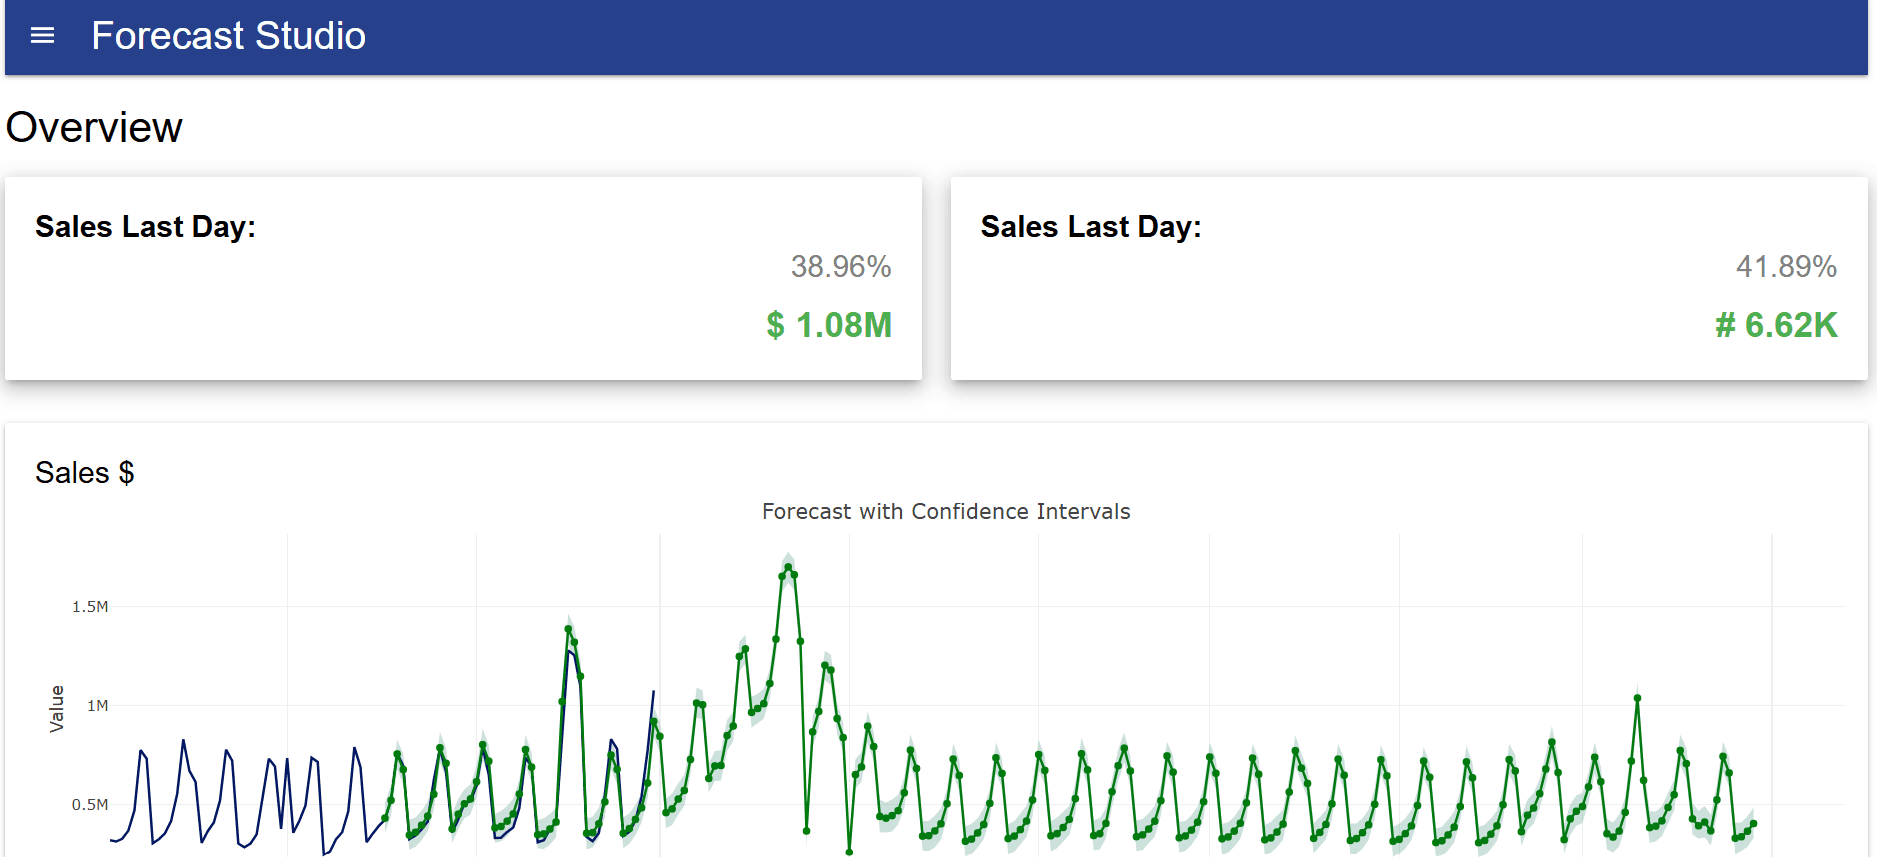Click the isolated tall forecast spike near the series end

pyautogui.click(x=1637, y=698)
